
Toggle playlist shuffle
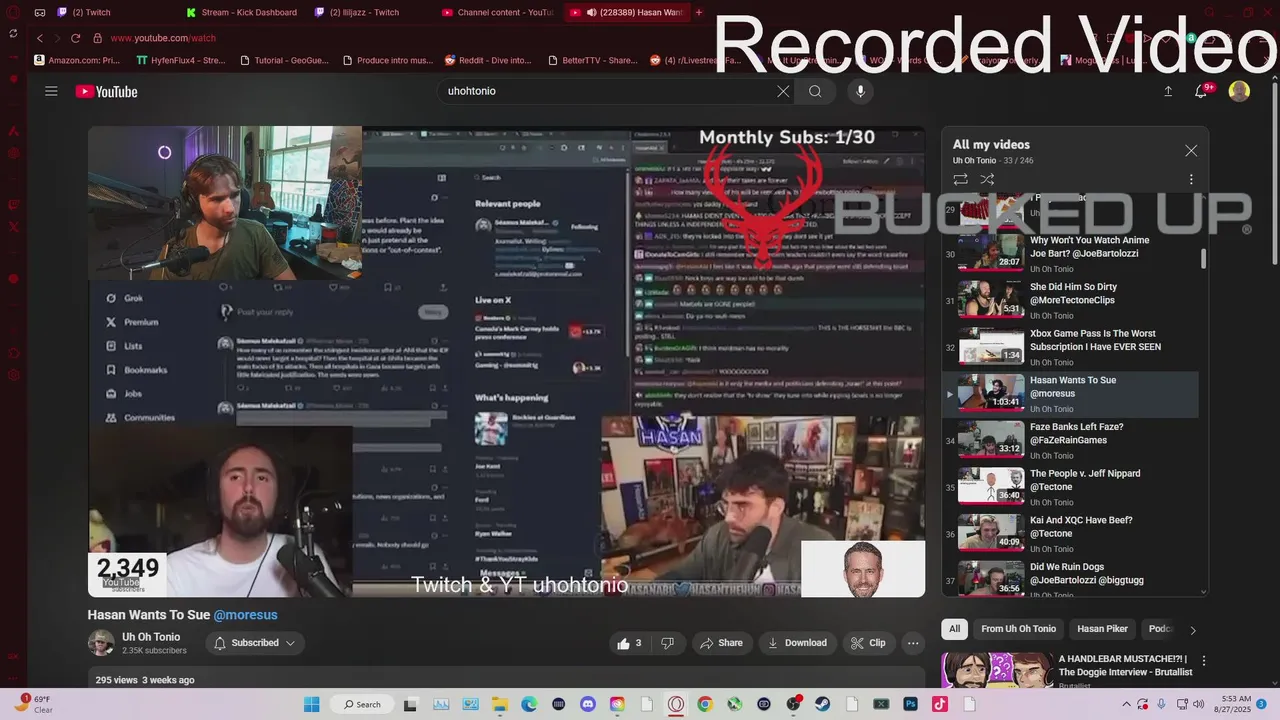pyautogui.click(x=987, y=179)
